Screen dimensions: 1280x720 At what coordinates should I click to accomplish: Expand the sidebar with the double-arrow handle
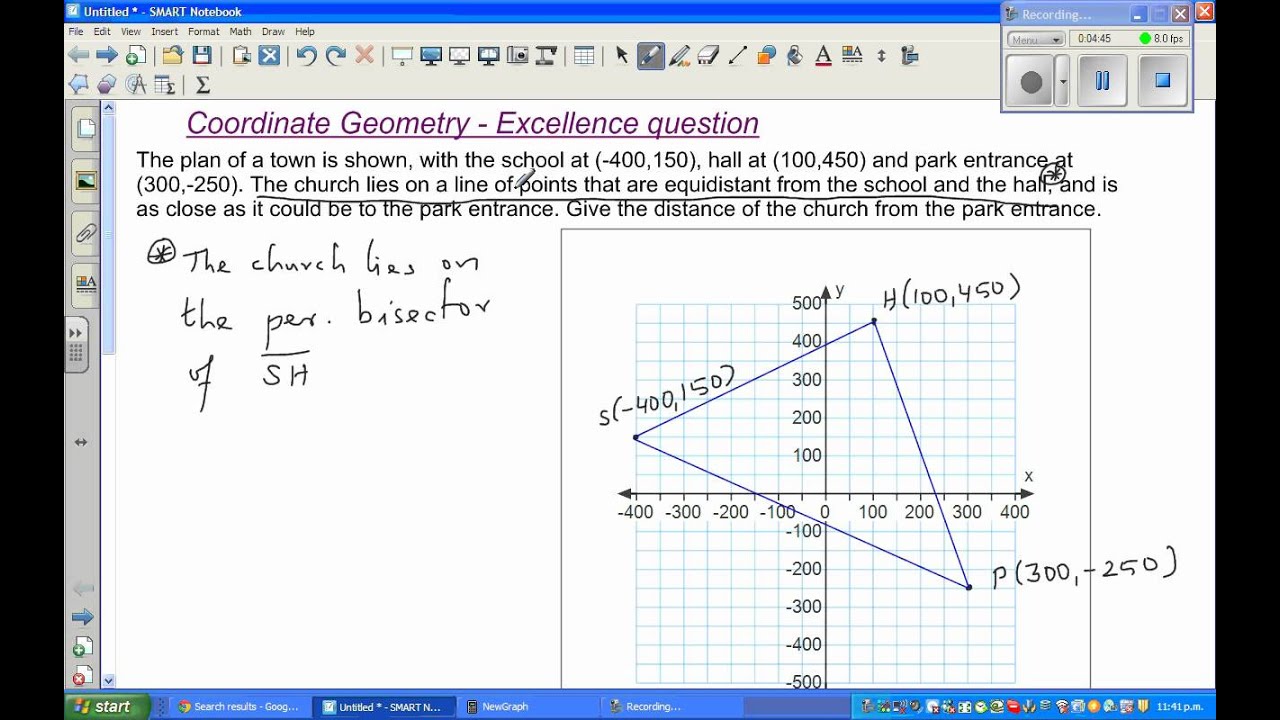[x=76, y=345]
